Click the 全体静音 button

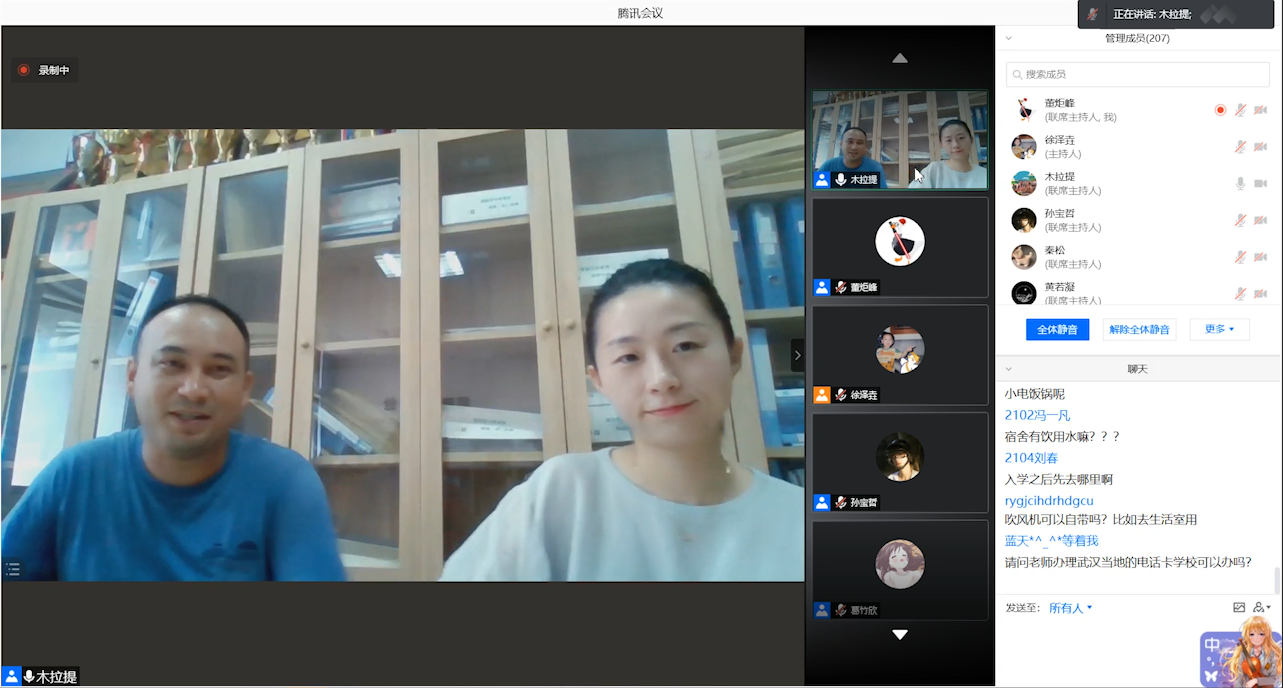pos(1057,329)
